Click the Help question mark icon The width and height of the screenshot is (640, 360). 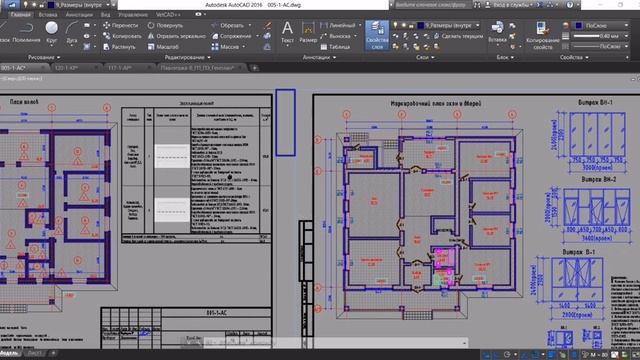(570, 5)
